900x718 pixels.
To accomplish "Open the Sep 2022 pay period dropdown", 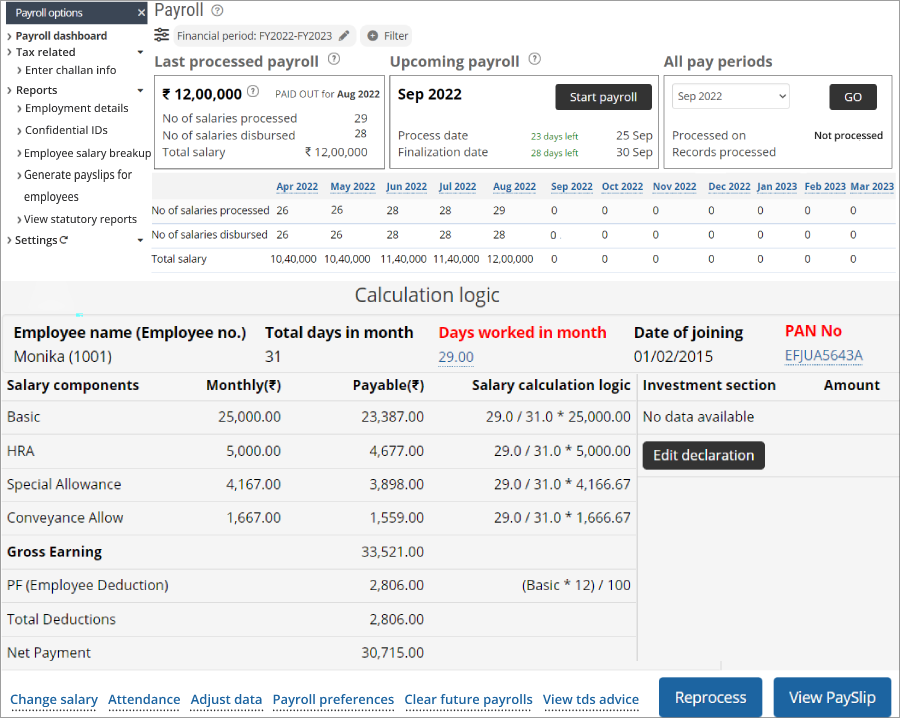I will pos(731,96).
